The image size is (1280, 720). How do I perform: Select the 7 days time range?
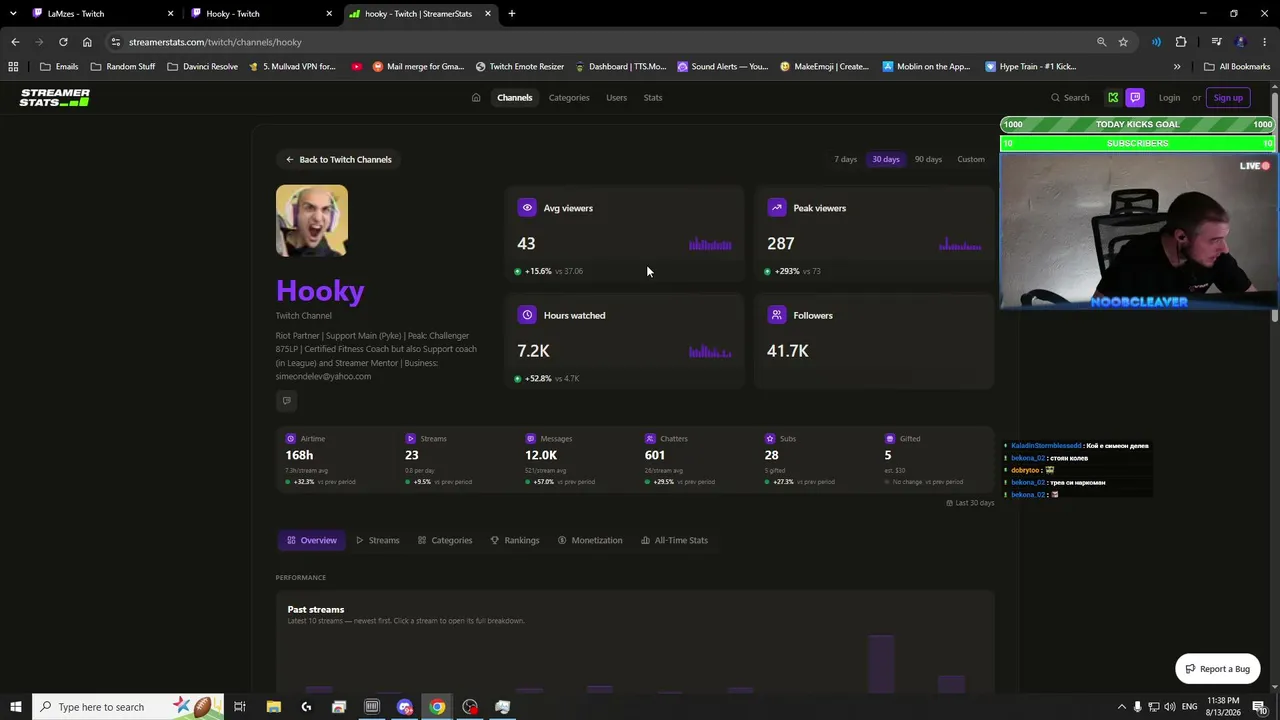tap(846, 159)
